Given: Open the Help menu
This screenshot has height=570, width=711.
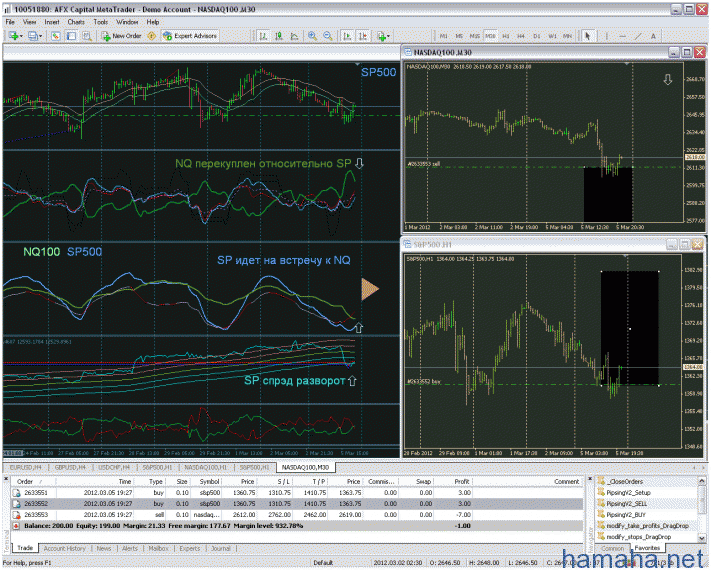Looking at the screenshot, I should pyautogui.click(x=153, y=22).
